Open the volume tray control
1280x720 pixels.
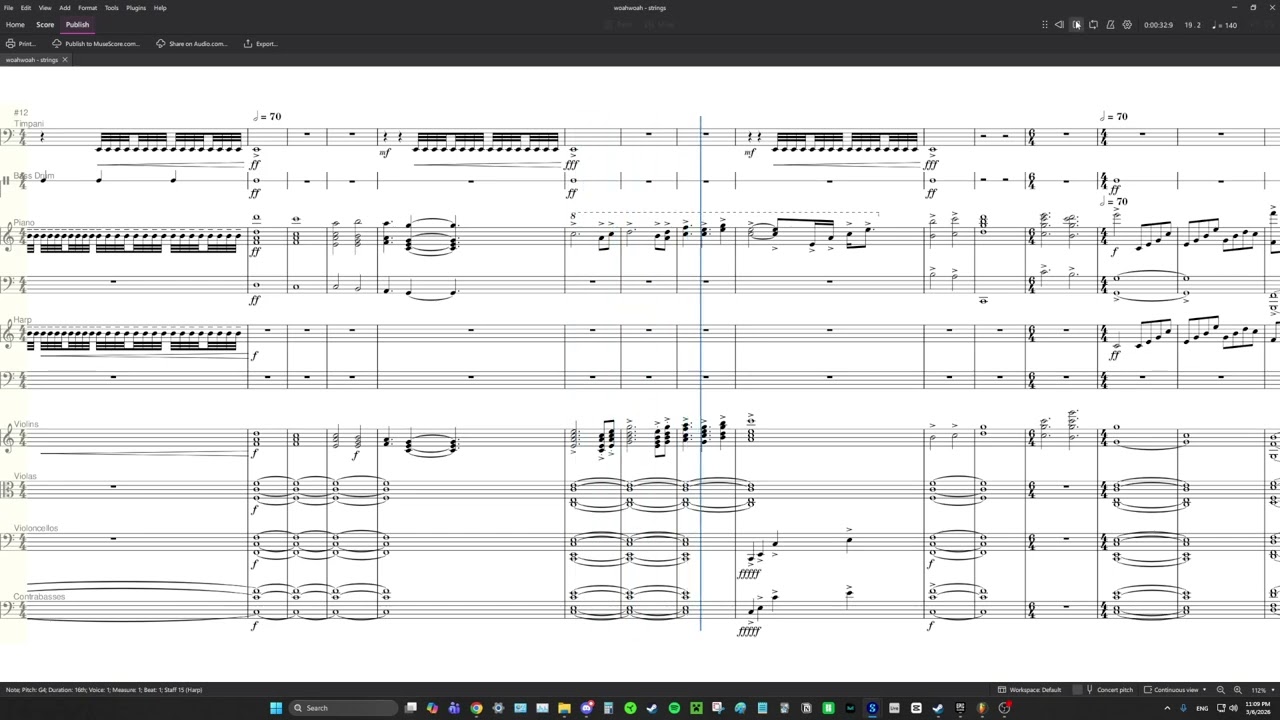[x=1233, y=708]
